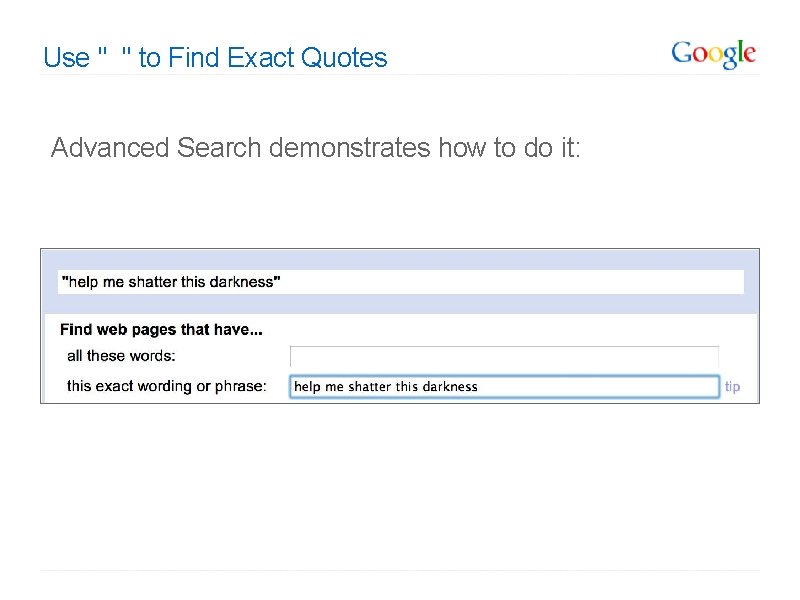The image size is (800, 600).
Task: Click the "this exact wording or phrase:" label
Action: tap(167, 386)
